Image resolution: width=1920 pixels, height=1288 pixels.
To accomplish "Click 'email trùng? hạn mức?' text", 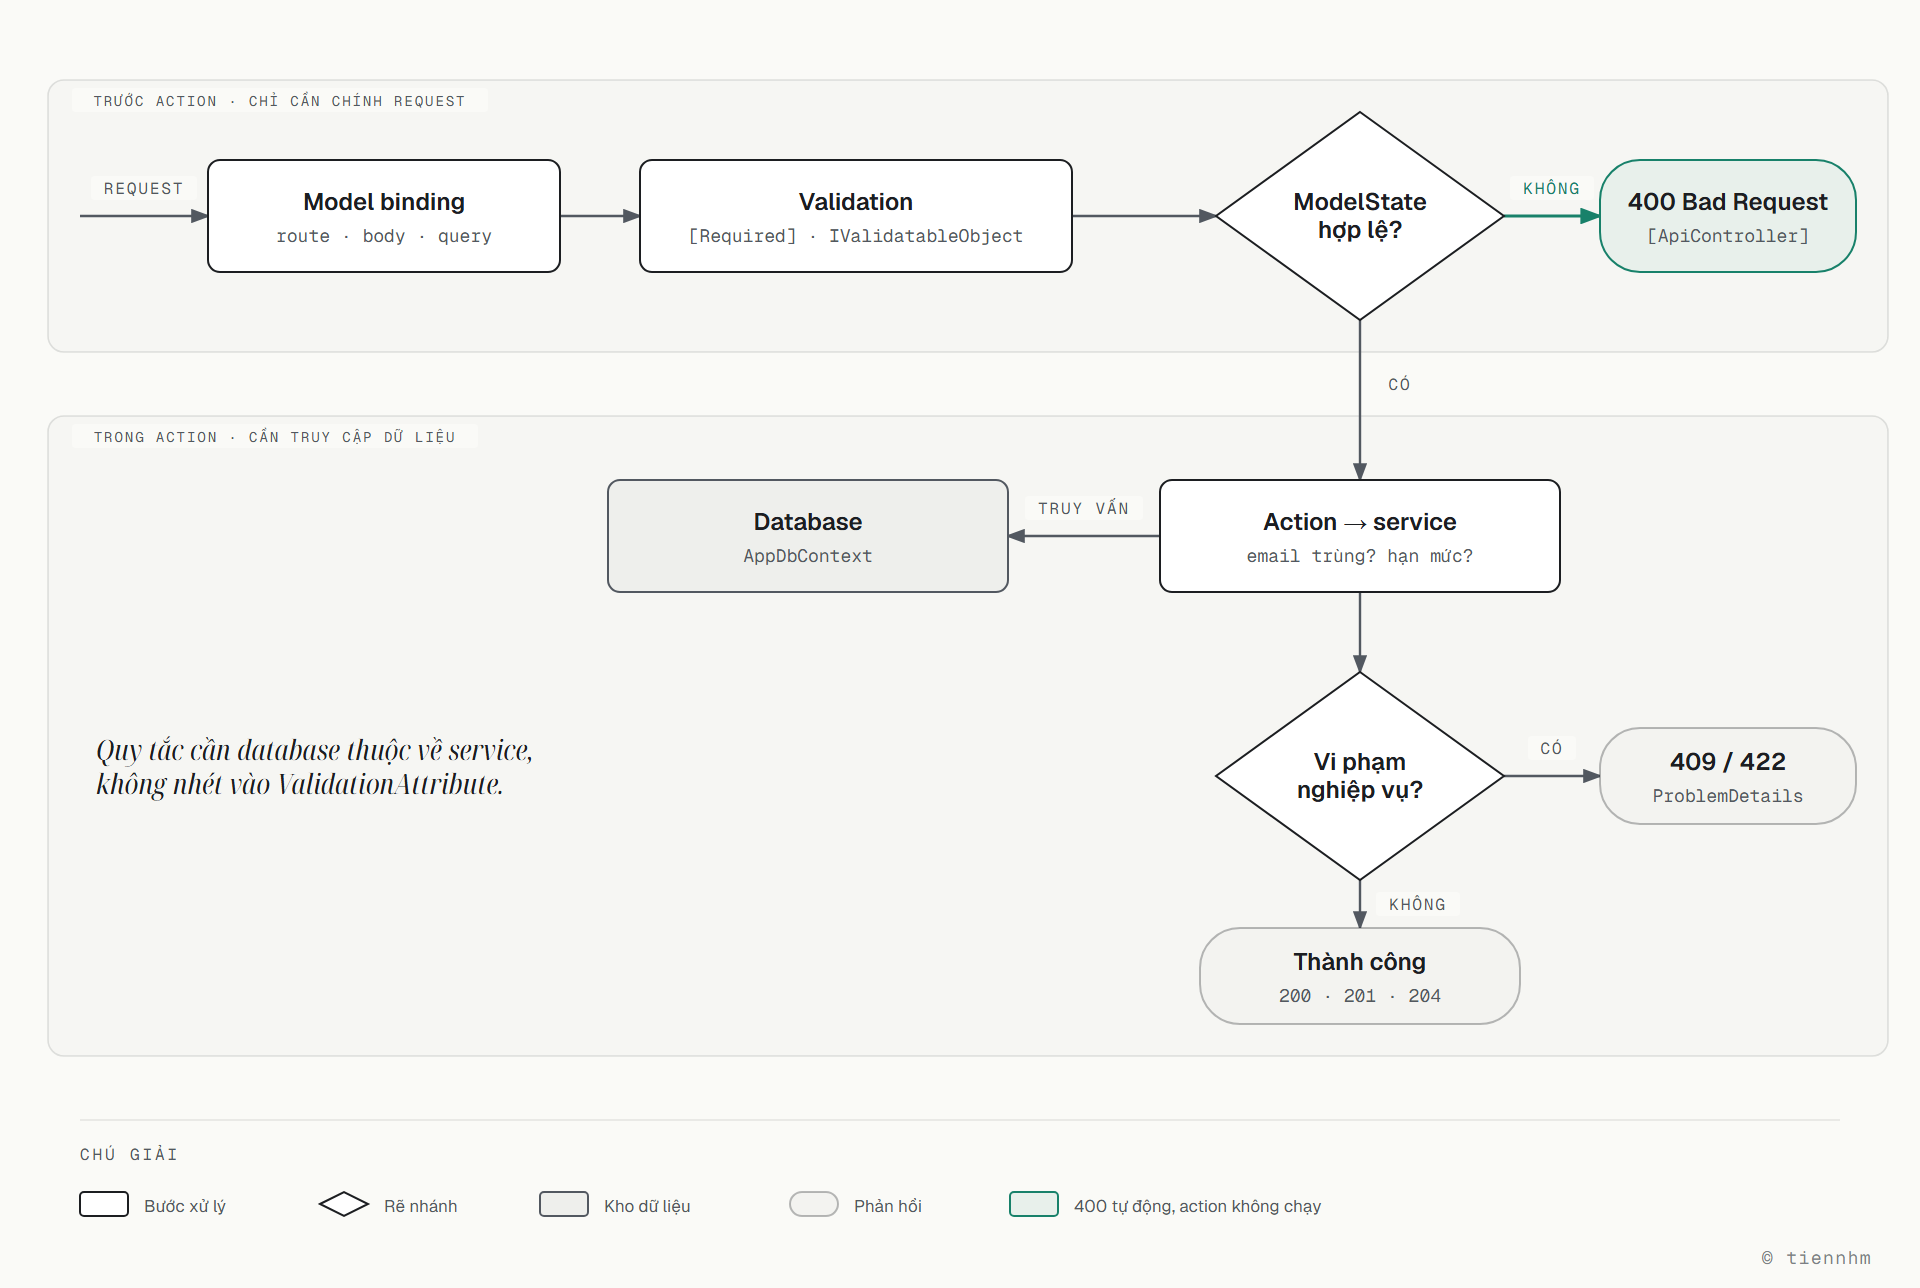I will coord(1360,556).
